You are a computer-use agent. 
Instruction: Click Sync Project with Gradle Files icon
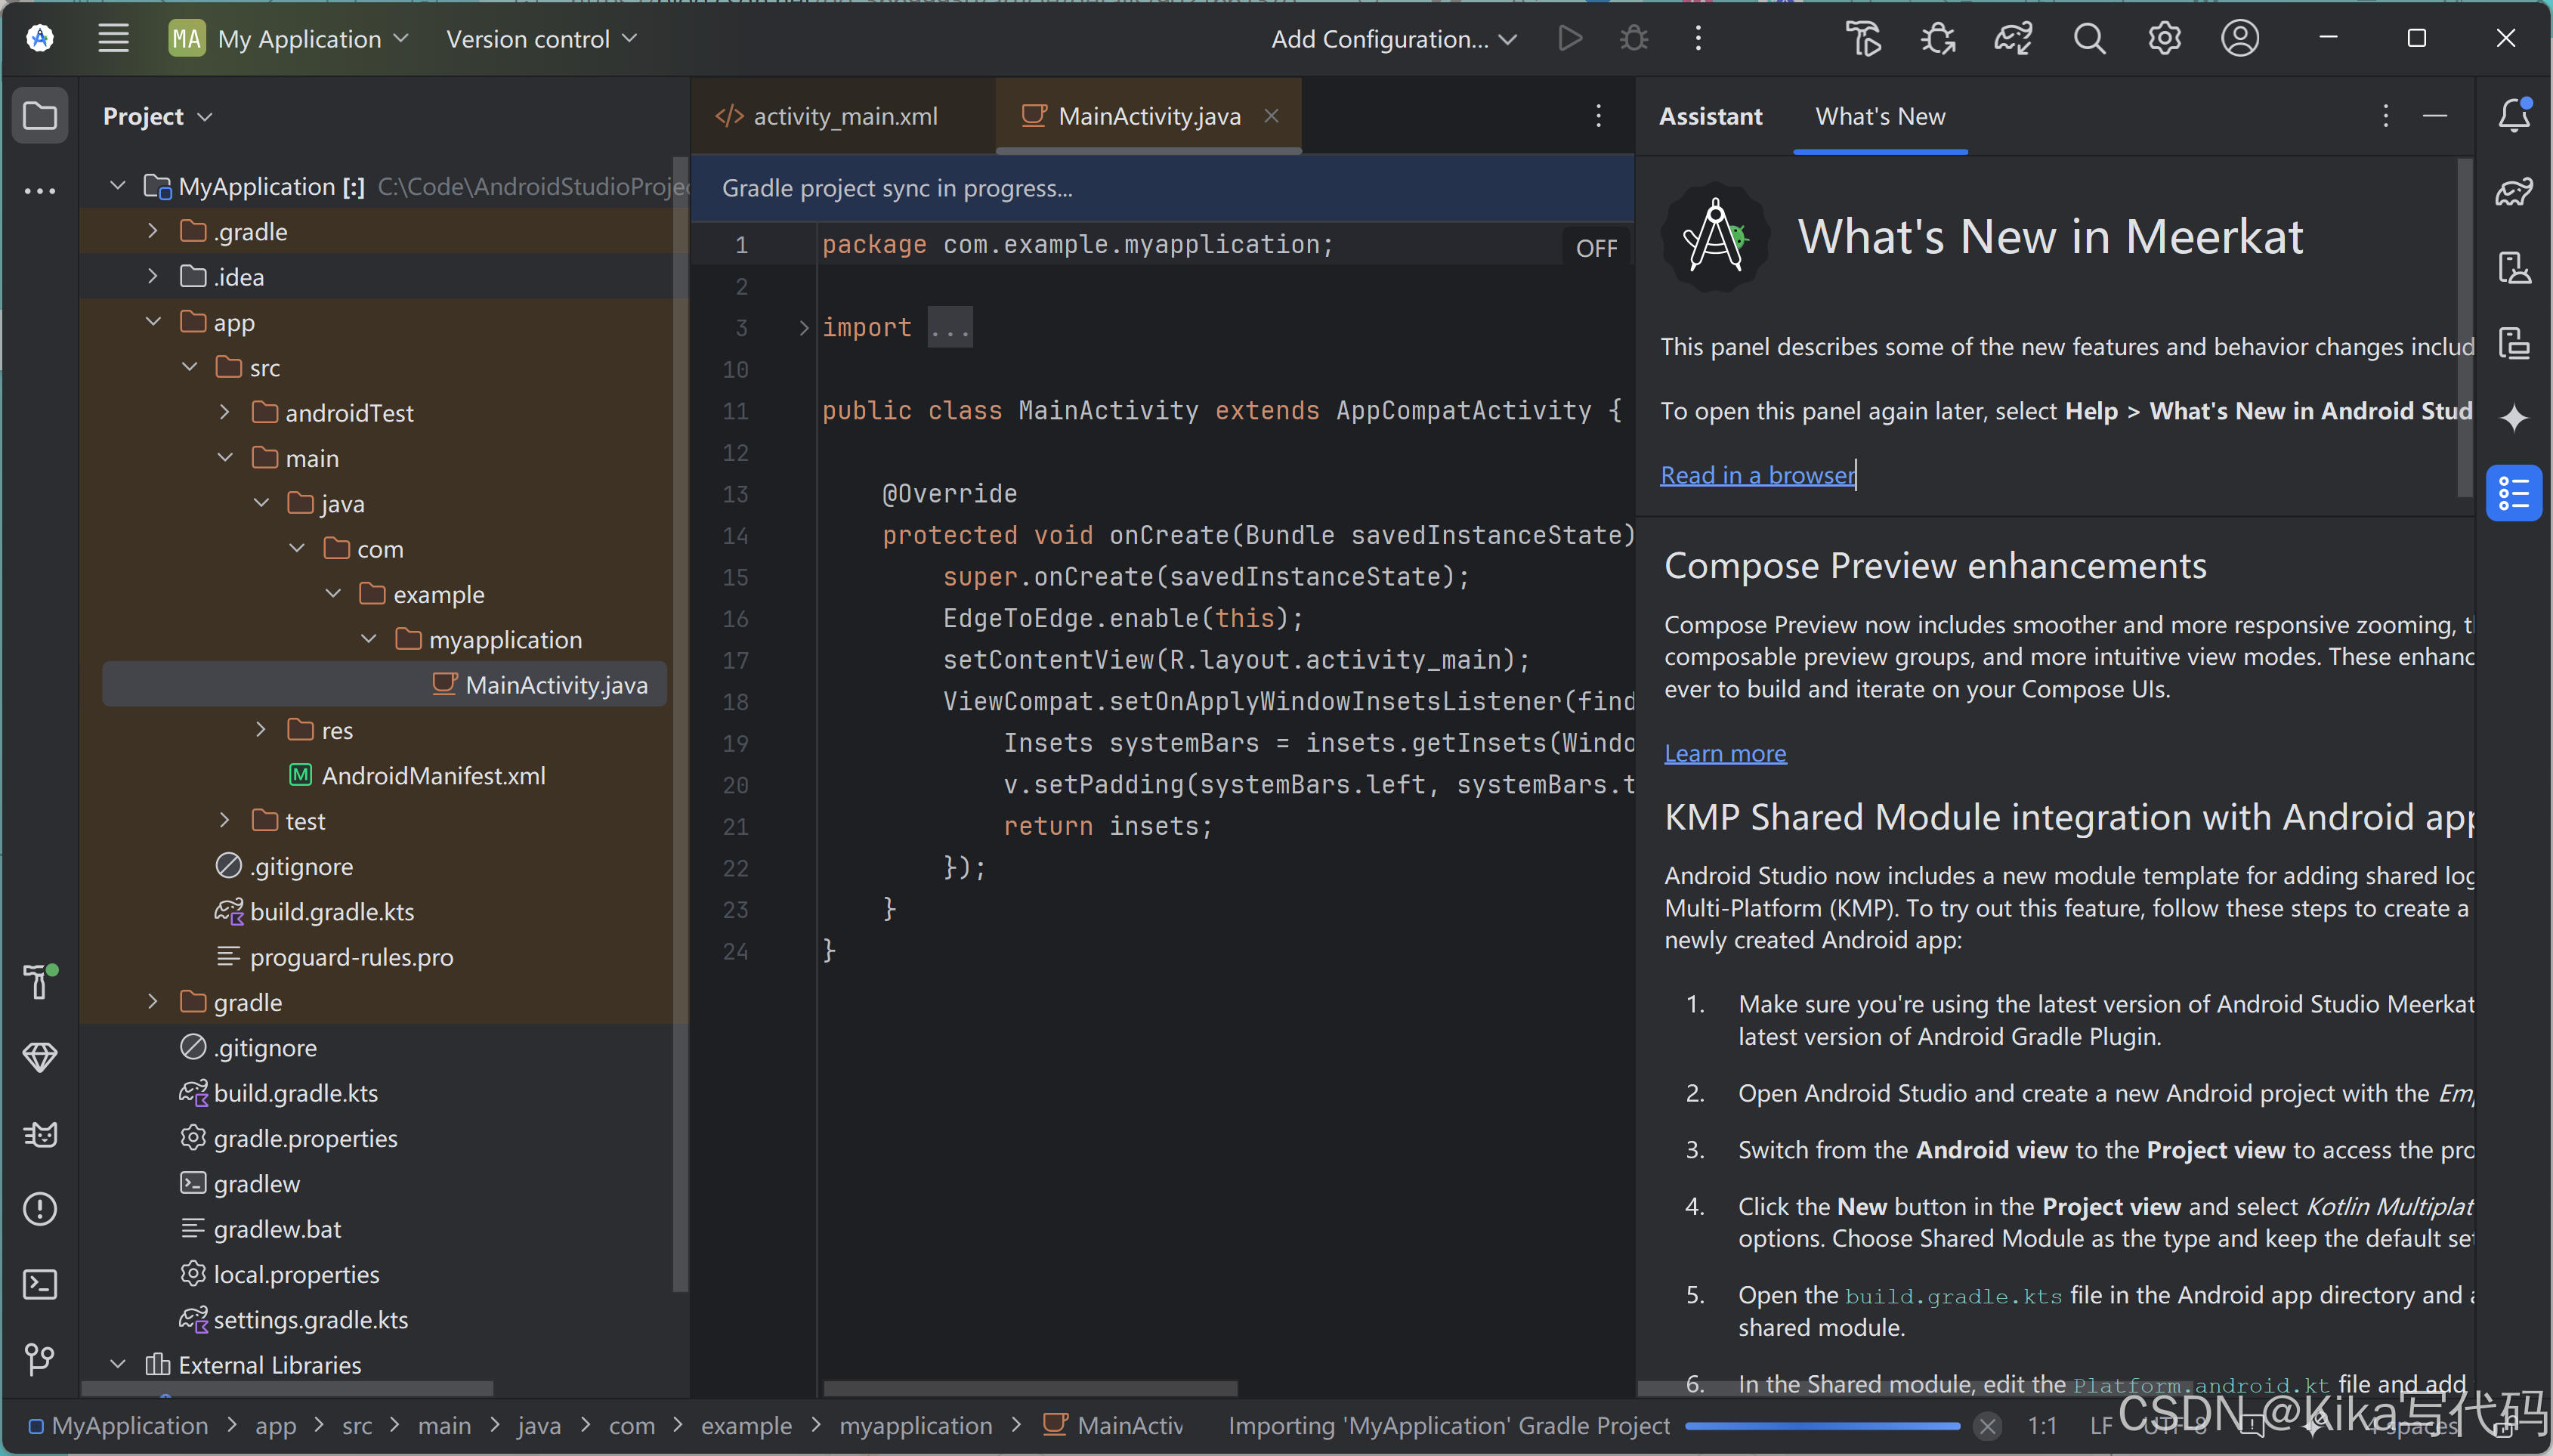click(x=2013, y=39)
